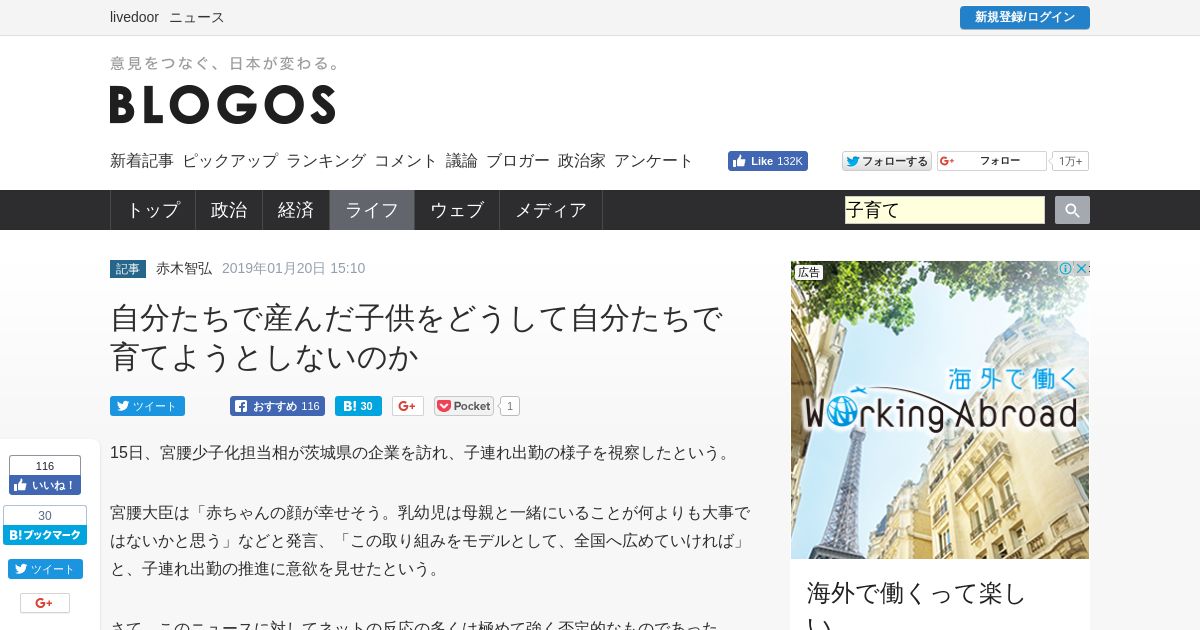Open the トップ tab
The height and width of the screenshot is (630, 1200).
(153, 210)
